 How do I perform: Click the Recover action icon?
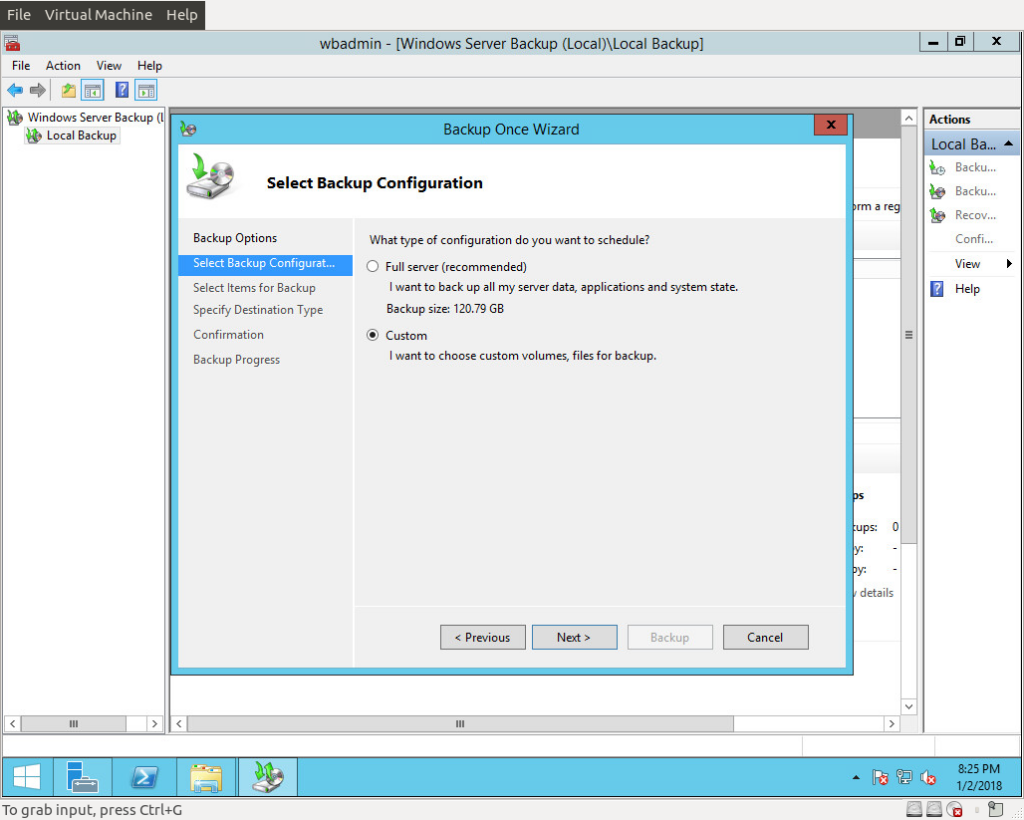(937, 215)
